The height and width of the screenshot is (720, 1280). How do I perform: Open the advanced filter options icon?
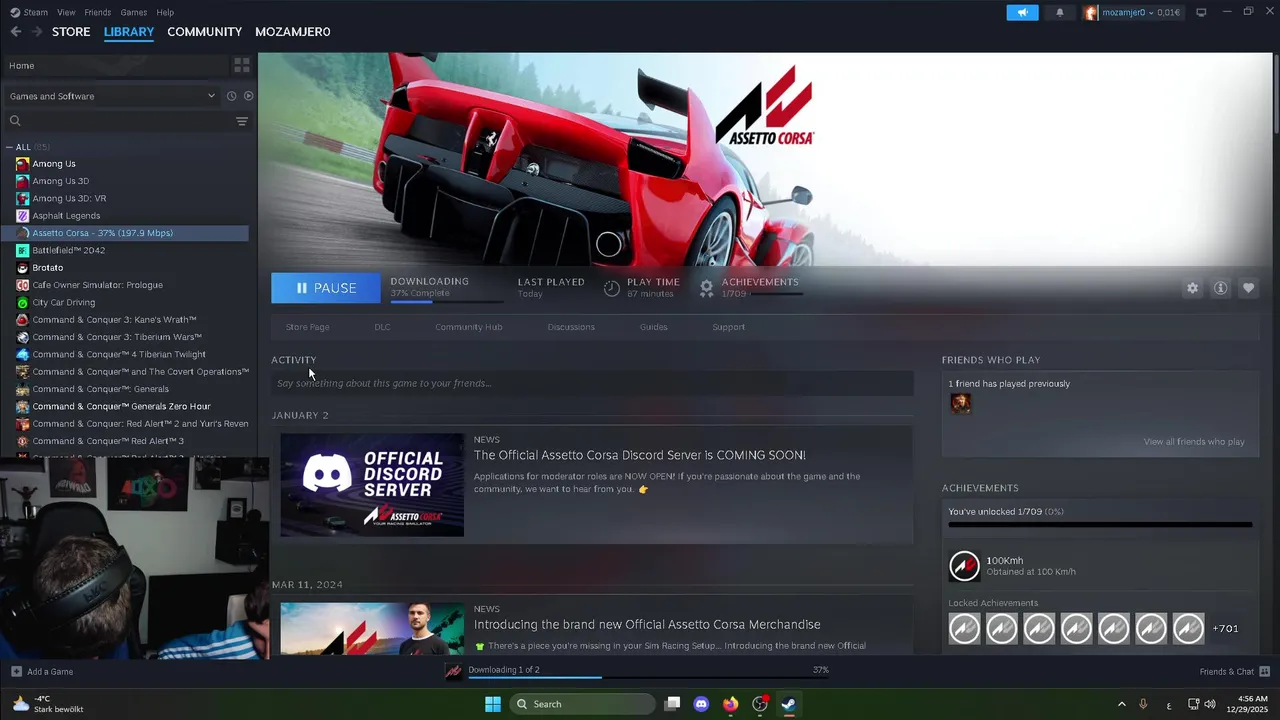pos(242,121)
